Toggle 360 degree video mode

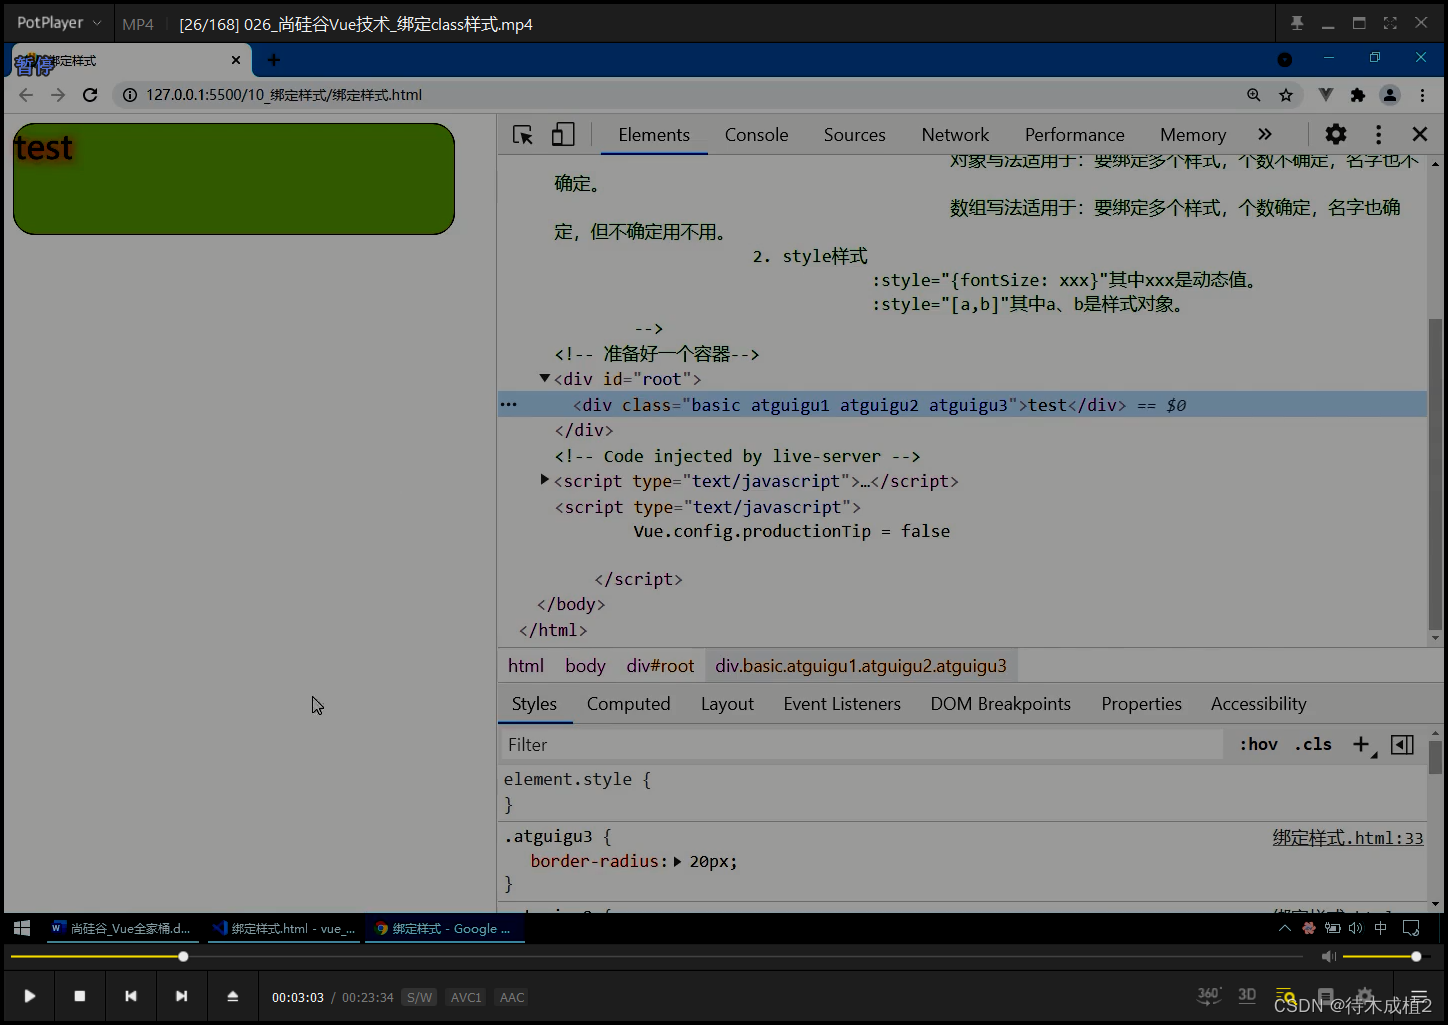(1209, 995)
